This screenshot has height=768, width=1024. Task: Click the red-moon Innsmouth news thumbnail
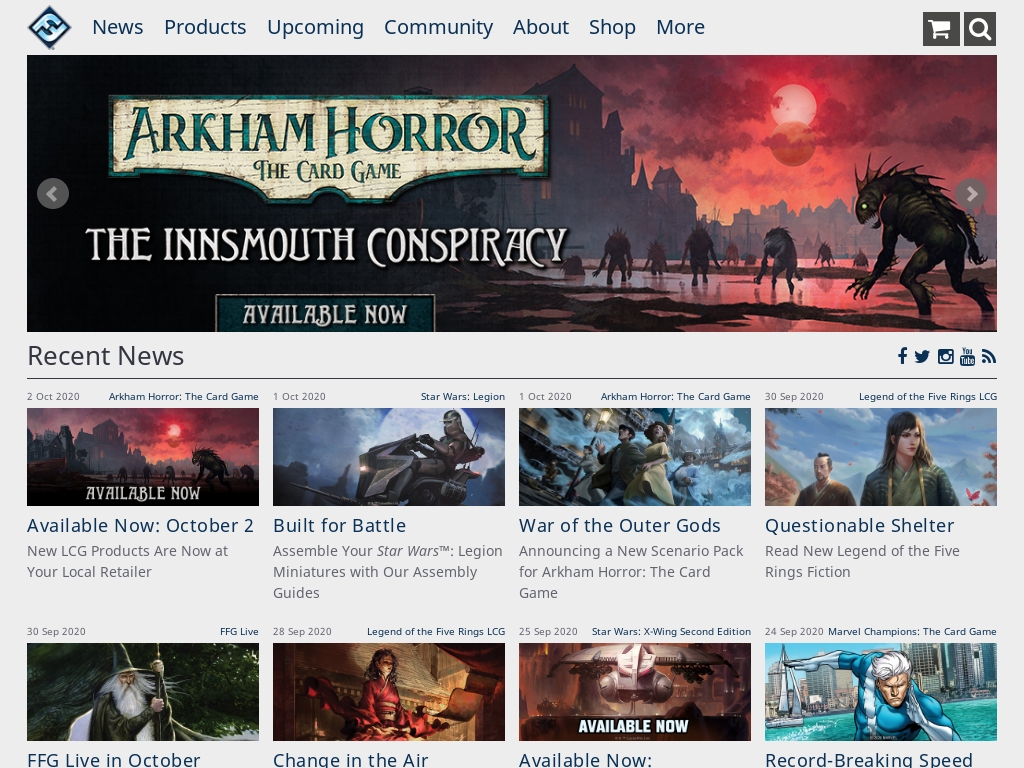click(143, 456)
